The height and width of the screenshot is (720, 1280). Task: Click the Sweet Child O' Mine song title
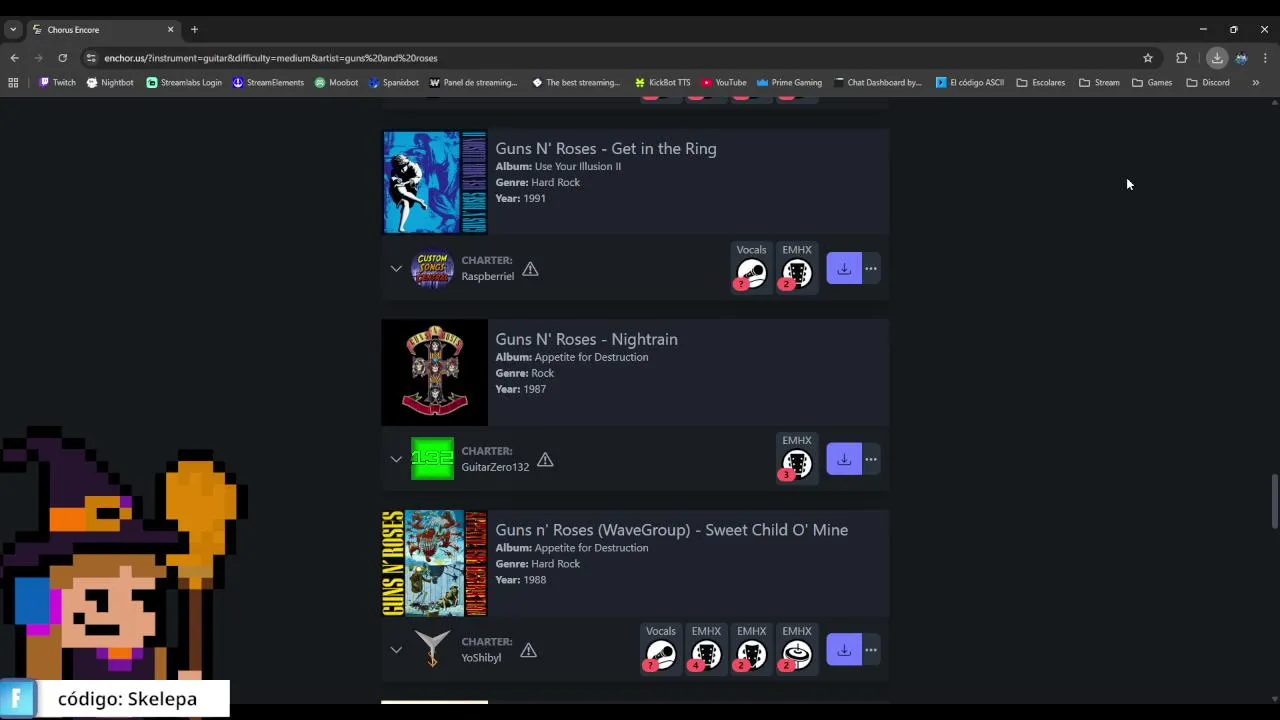(x=671, y=530)
